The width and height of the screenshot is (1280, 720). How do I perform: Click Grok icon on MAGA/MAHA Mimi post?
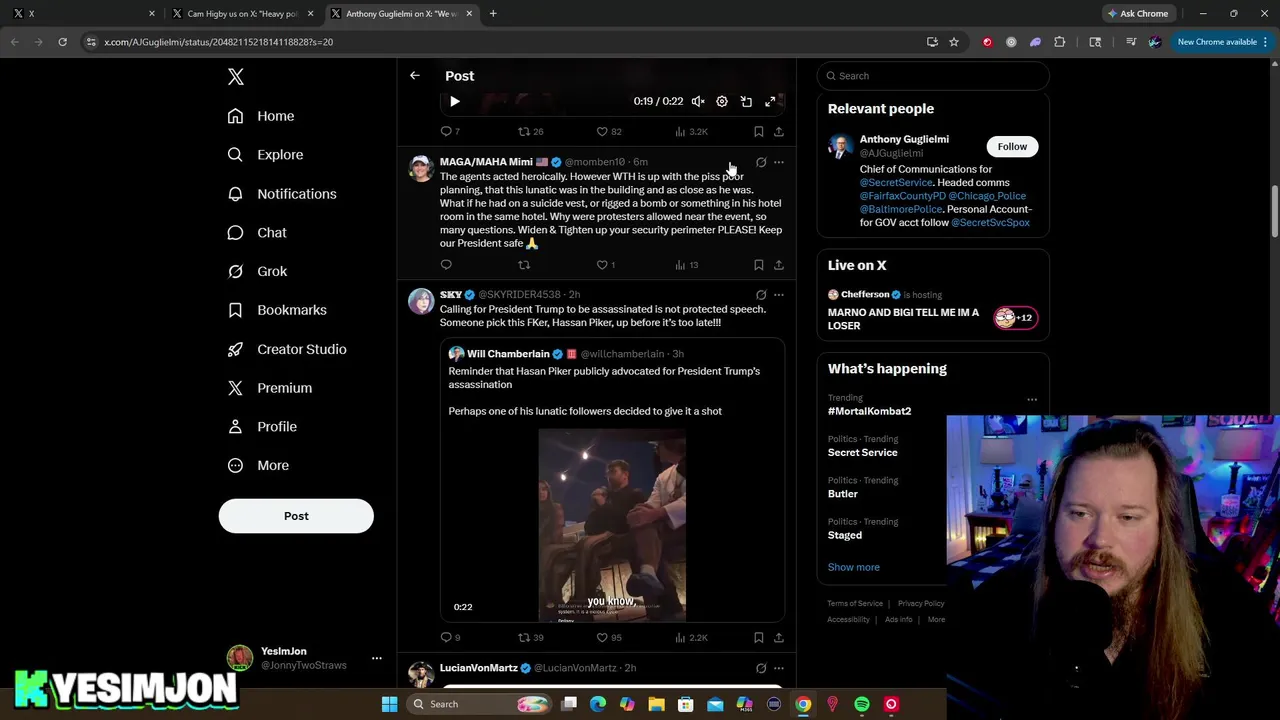click(x=761, y=162)
